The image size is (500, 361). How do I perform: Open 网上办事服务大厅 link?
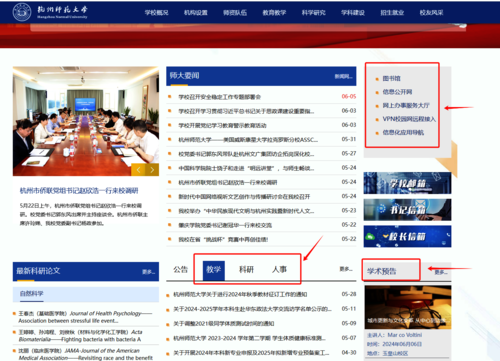tap(406, 105)
